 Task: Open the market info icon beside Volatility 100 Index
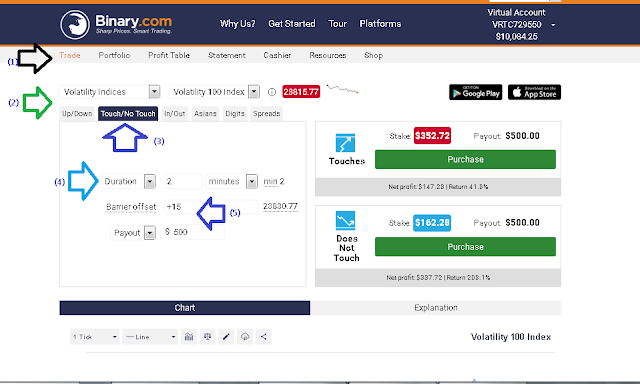[271, 92]
